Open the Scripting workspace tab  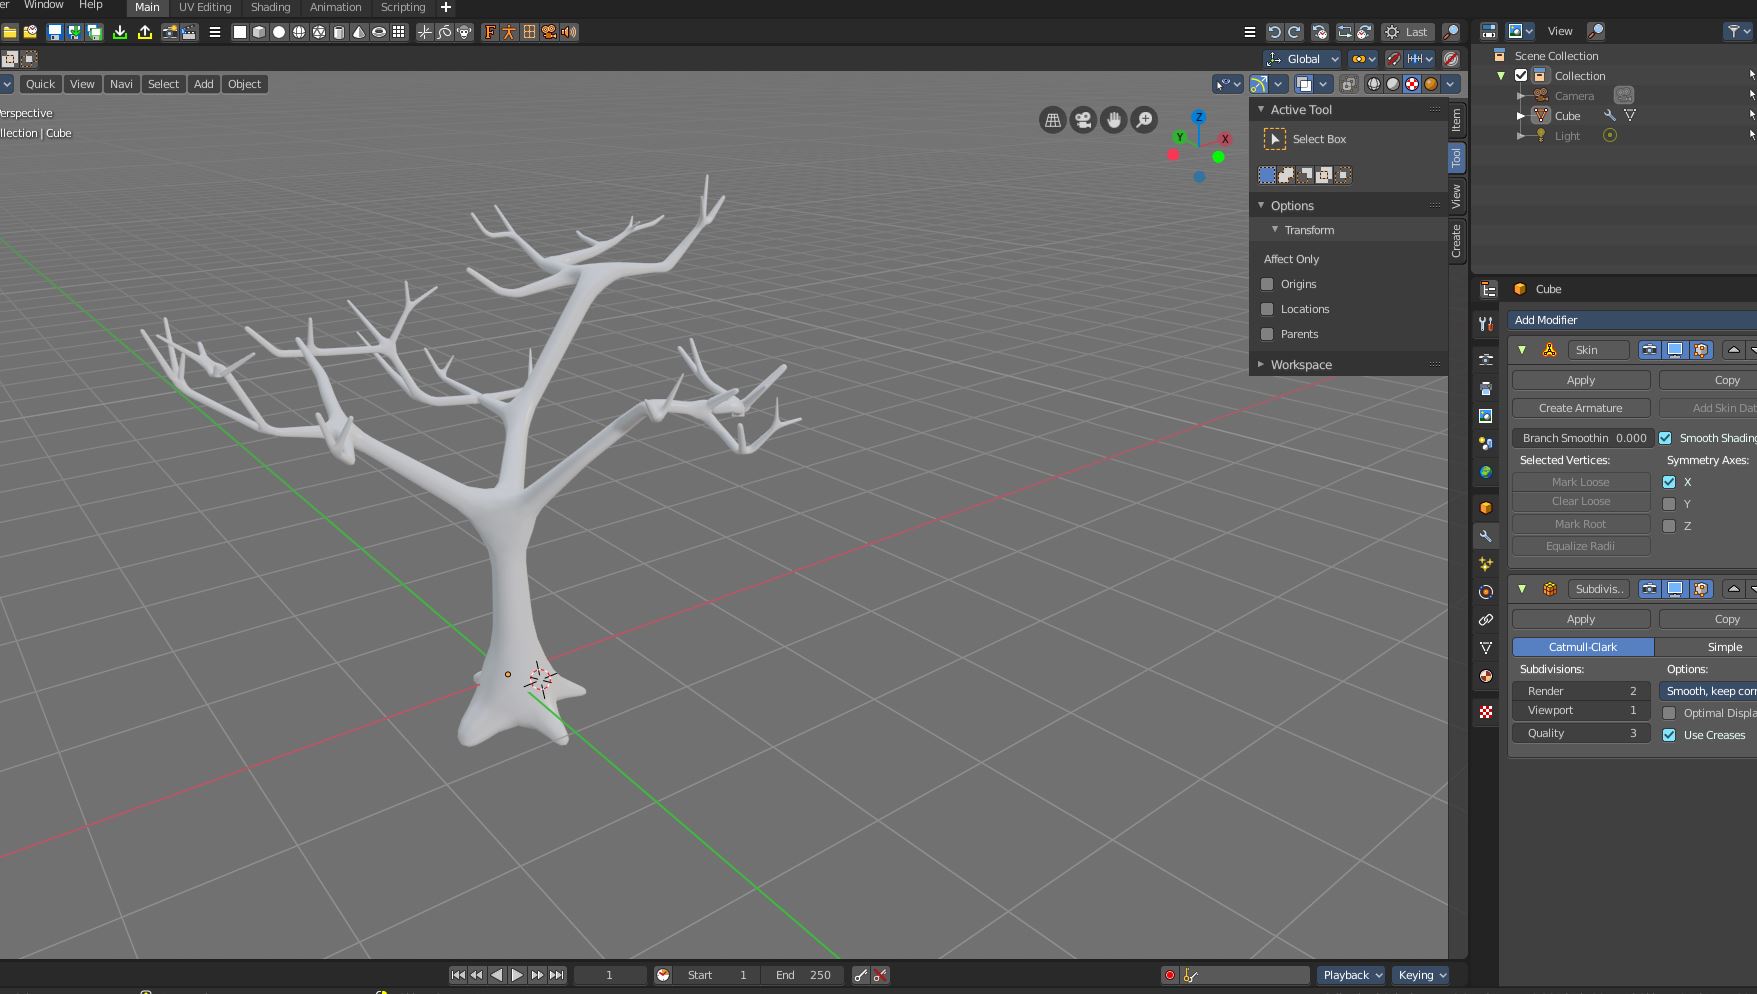(x=403, y=7)
